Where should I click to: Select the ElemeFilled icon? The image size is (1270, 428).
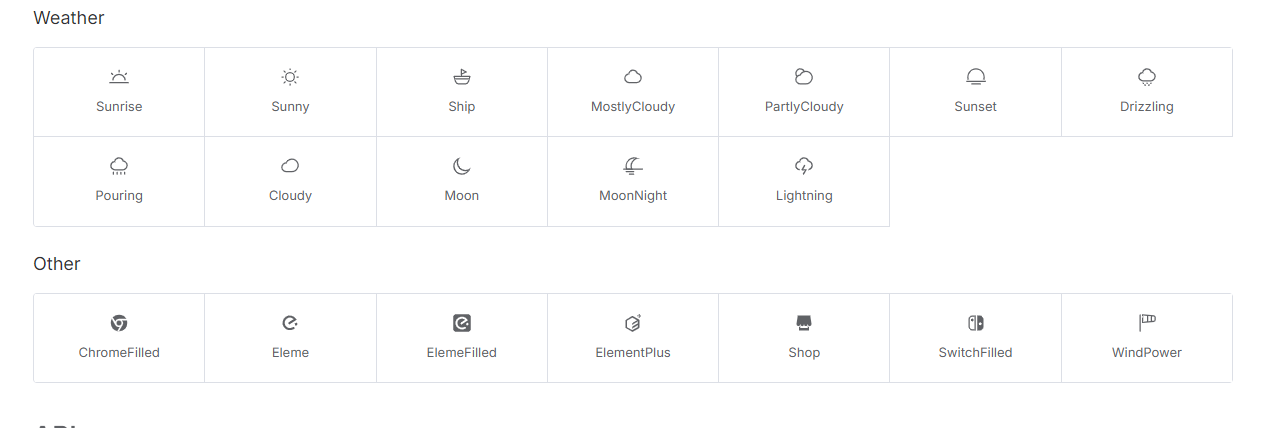(462, 338)
